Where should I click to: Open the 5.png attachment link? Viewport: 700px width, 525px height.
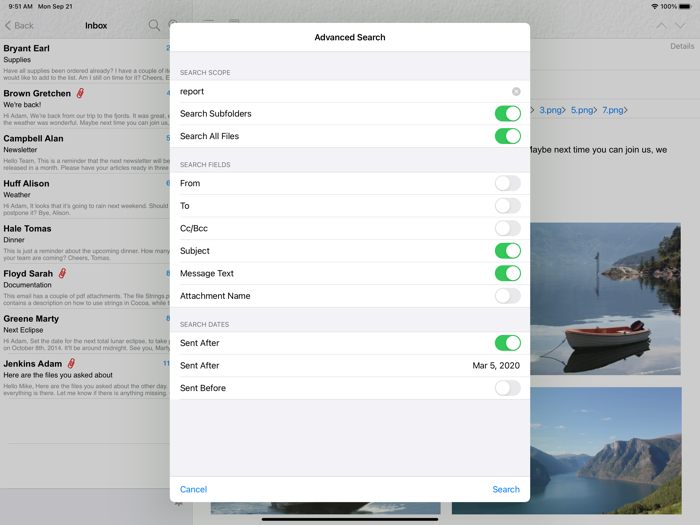pyautogui.click(x=582, y=110)
